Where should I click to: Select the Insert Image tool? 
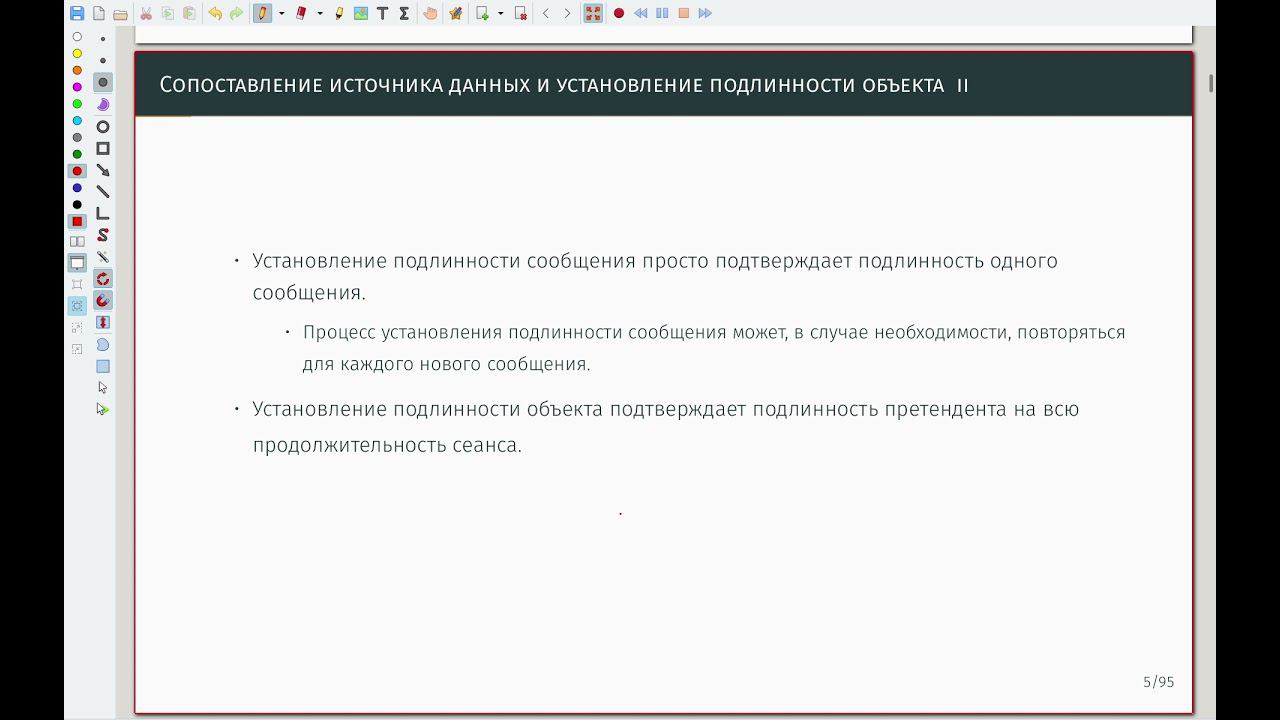click(x=361, y=13)
